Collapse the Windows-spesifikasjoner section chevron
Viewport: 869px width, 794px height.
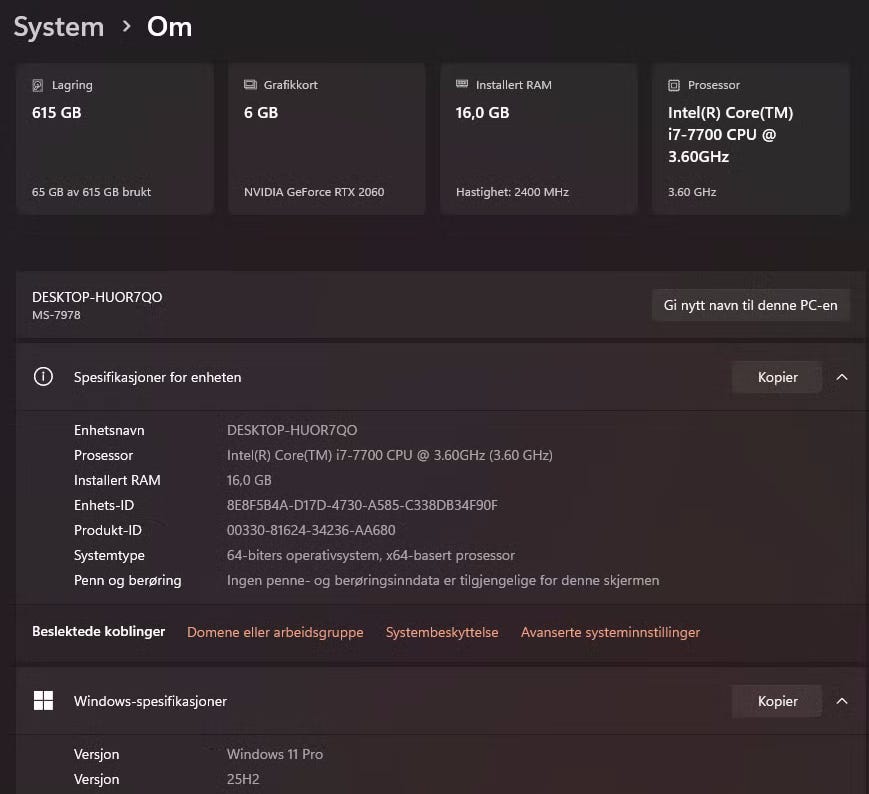(x=842, y=701)
